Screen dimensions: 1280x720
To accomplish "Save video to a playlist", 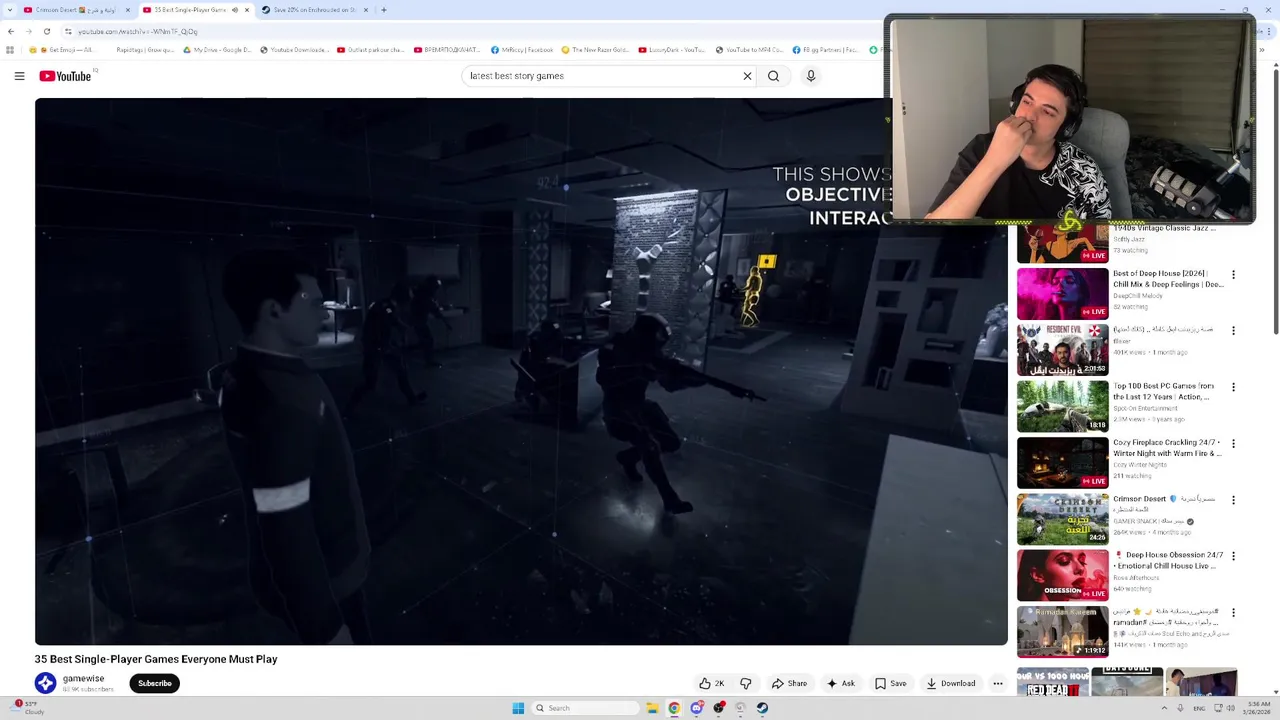I will (x=890, y=684).
